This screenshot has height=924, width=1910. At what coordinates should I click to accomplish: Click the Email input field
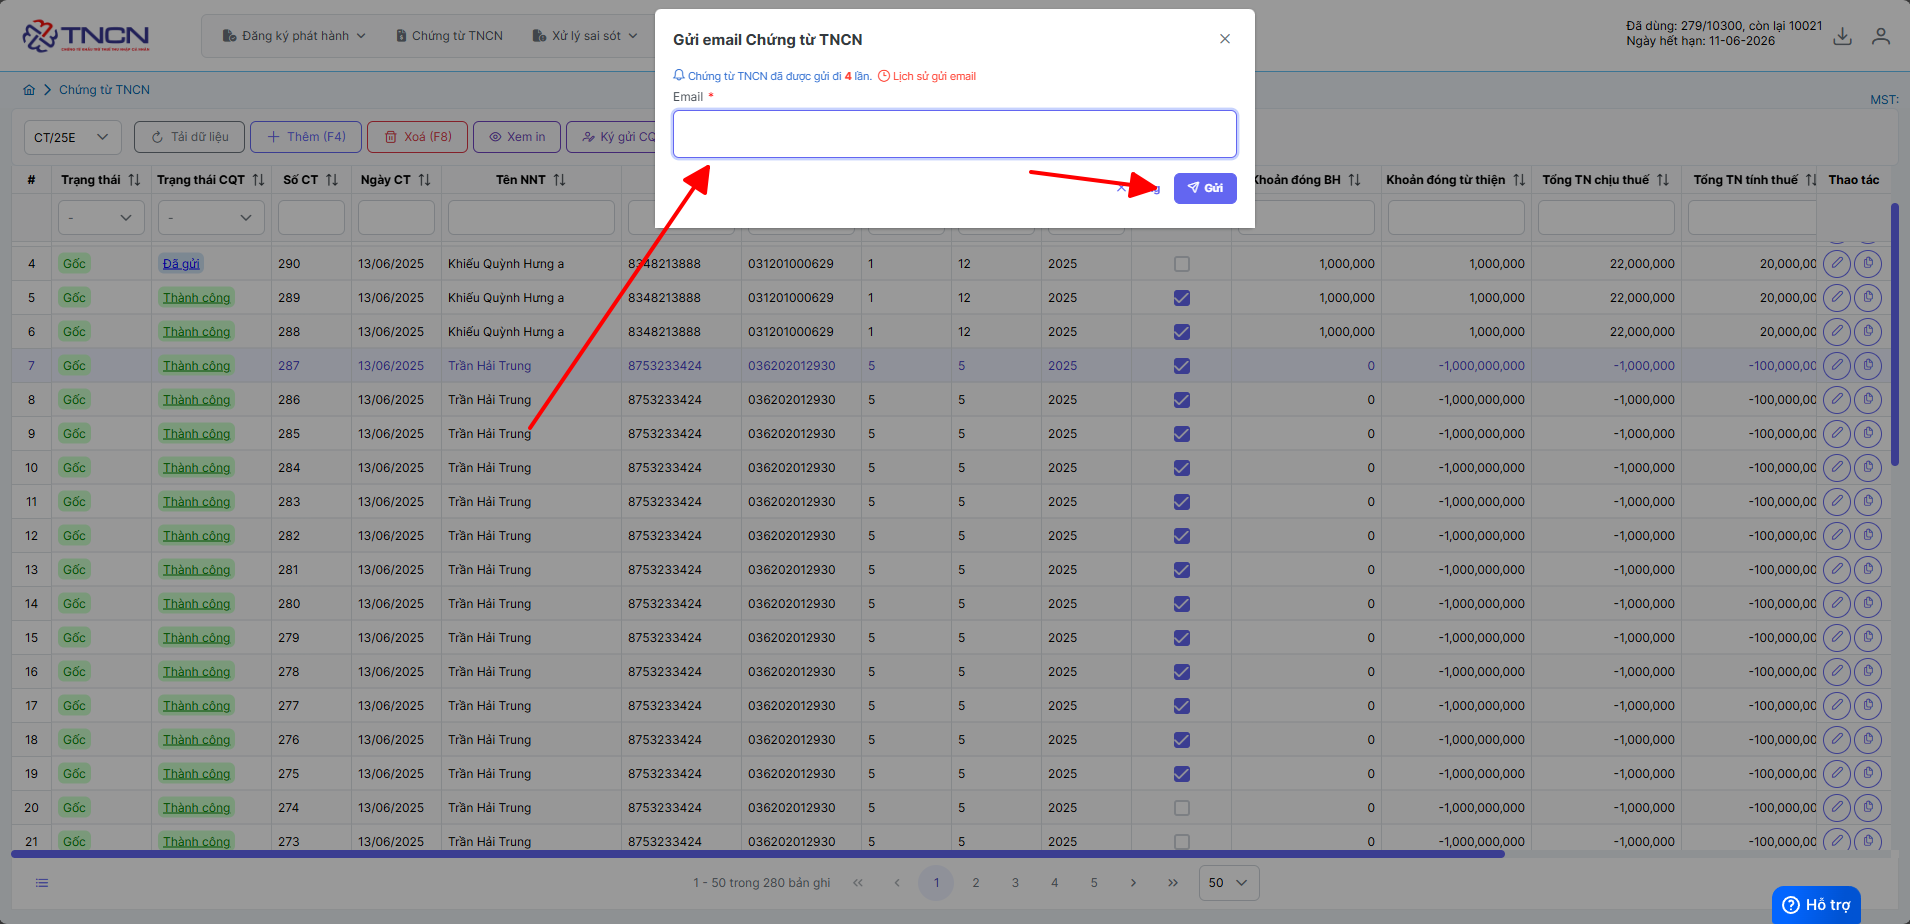(955, 134)
